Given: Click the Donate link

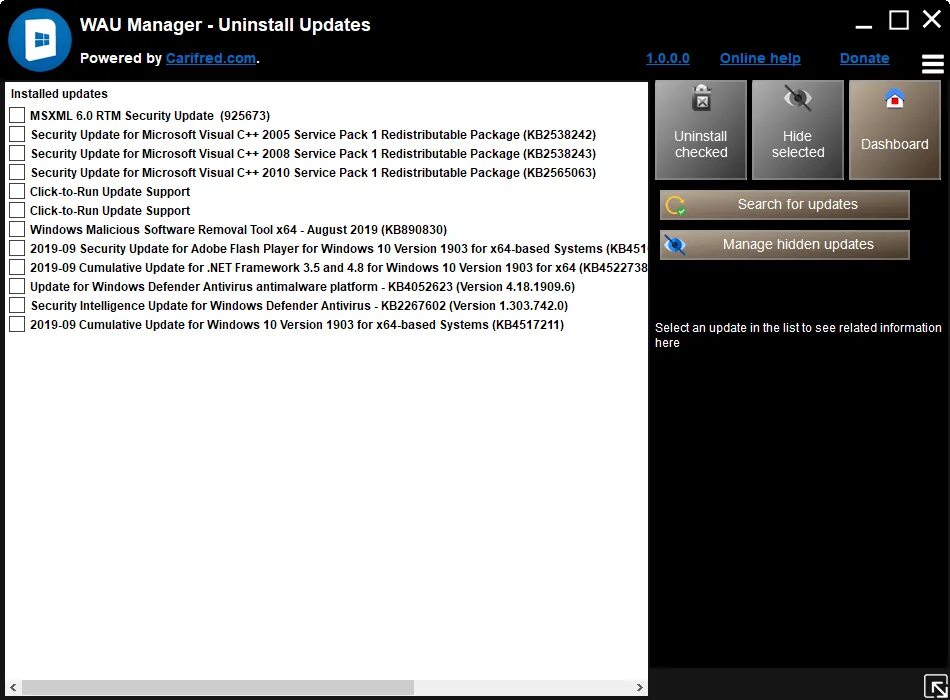Looking at the screenshot, I should [x=865, y=58].
